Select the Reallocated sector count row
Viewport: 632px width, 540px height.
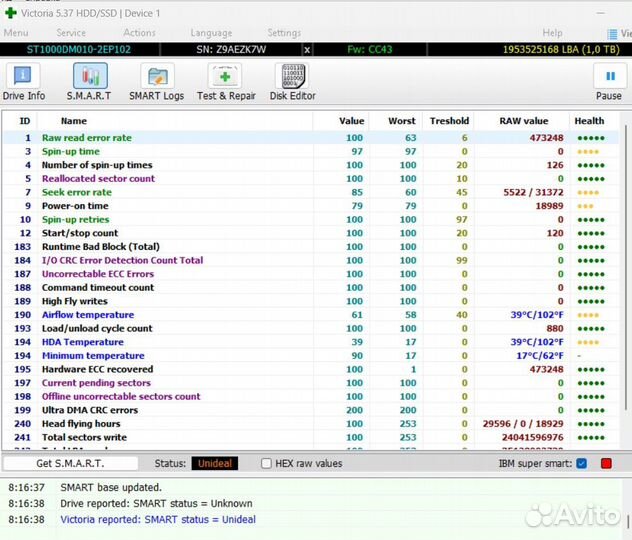[x=310, y=179]
